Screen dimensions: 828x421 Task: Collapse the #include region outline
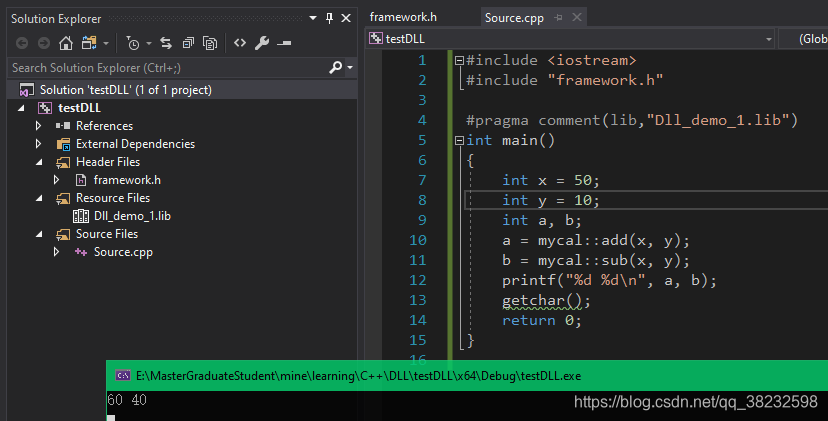(459, 61)
